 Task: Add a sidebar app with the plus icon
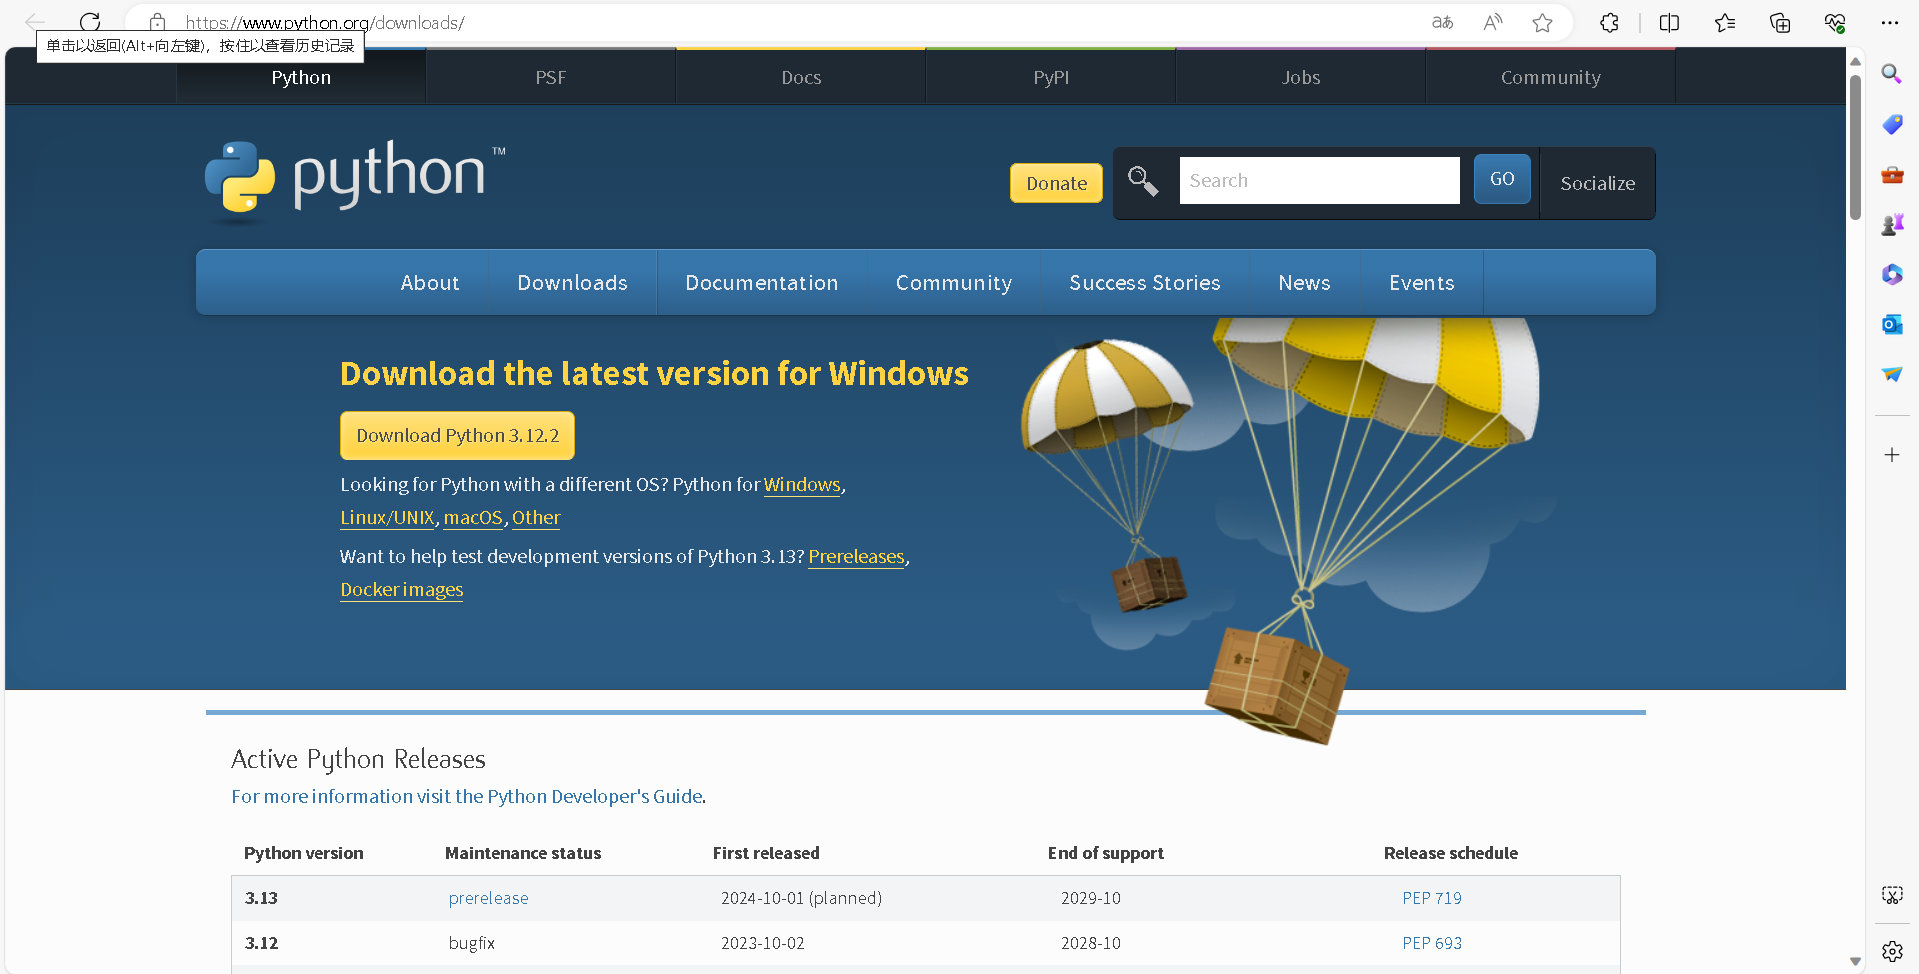click(x=1892, y=455)
